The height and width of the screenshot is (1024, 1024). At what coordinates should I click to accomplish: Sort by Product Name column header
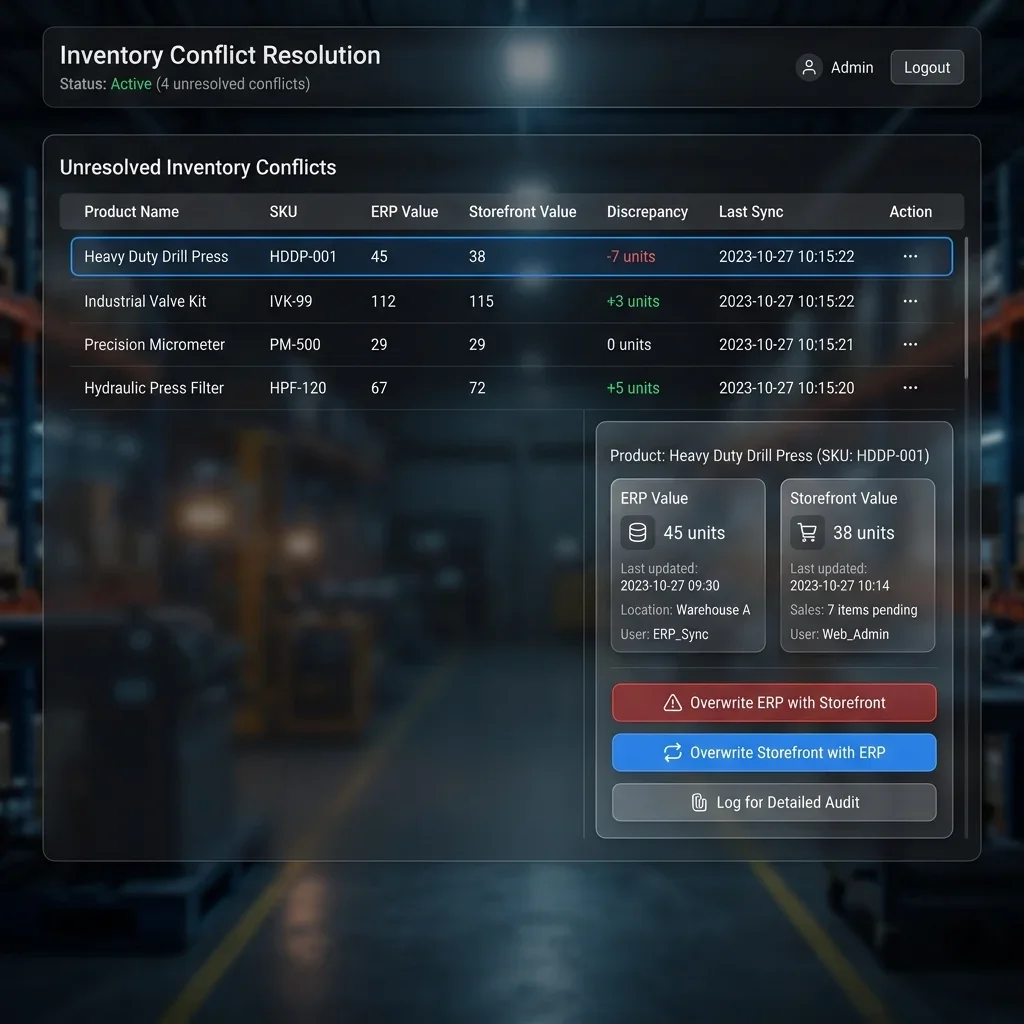tap(131, 212)
